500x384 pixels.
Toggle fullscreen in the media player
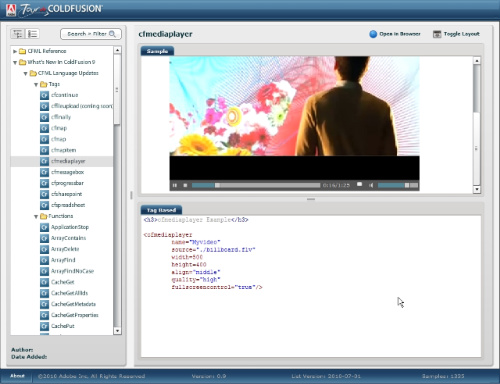[359, 184]
